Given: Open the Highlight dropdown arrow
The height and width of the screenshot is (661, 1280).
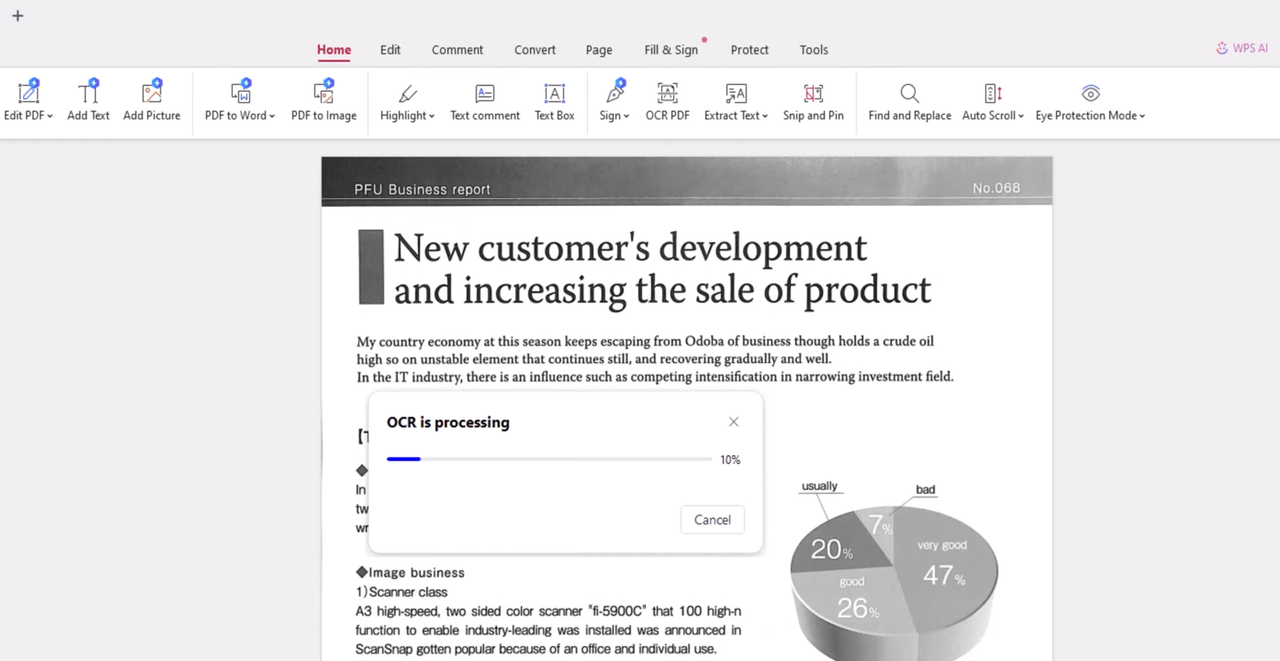Looking at the screenshot, I should pos(432,116).
